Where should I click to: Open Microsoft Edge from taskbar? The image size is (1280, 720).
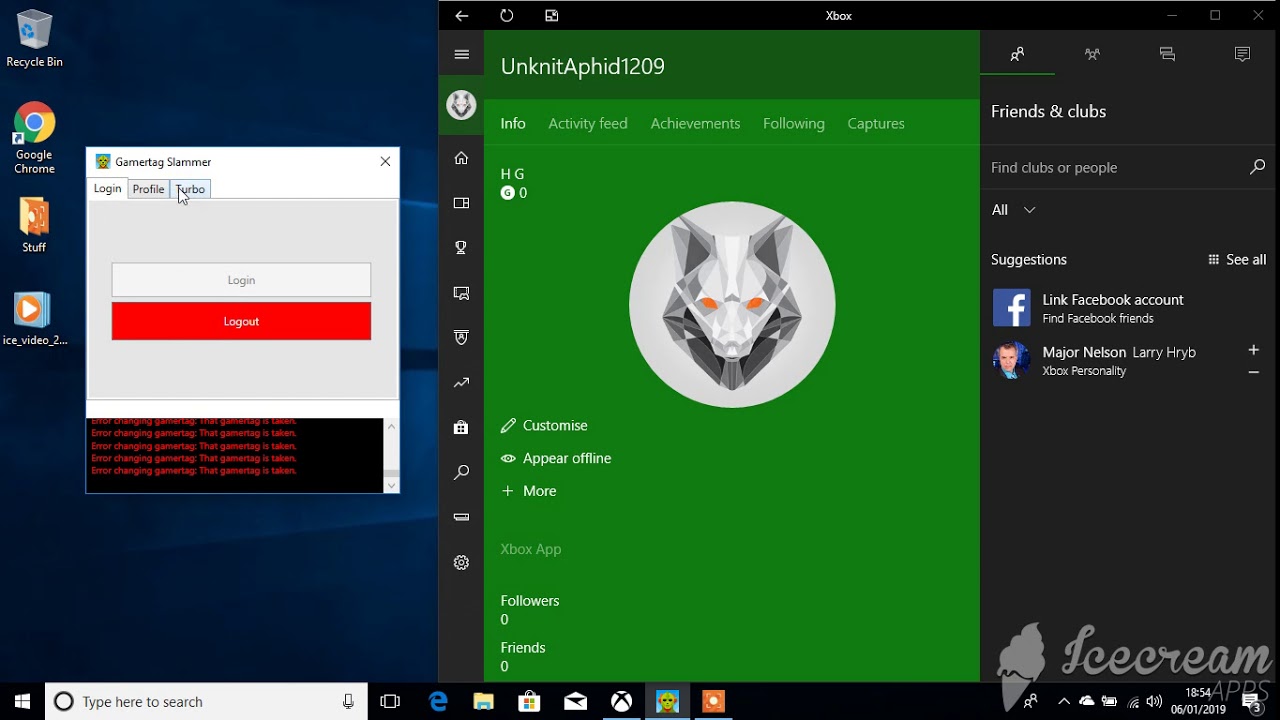438,701
